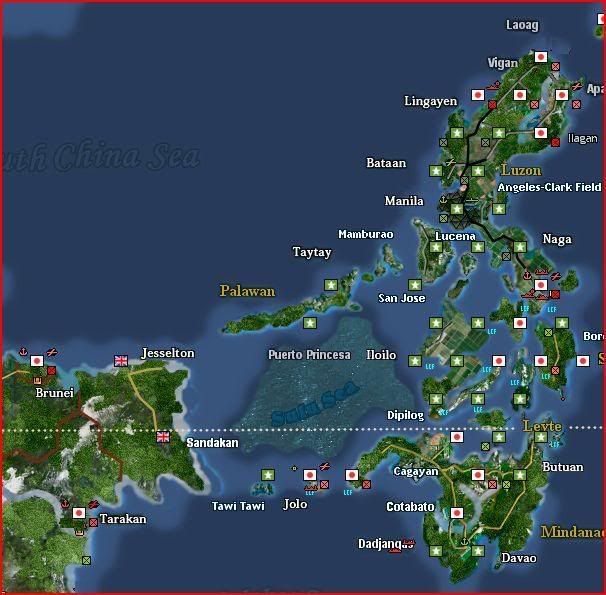Image resolution: width=606 pixels, height=595 pixels.
Task: Click the Laoag city label
Action: pos(522,25)
